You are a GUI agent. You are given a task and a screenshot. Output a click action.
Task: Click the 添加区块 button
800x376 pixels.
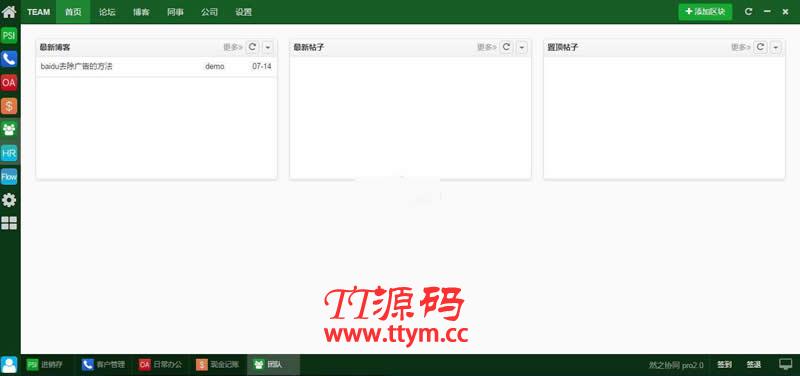[705, 12]
